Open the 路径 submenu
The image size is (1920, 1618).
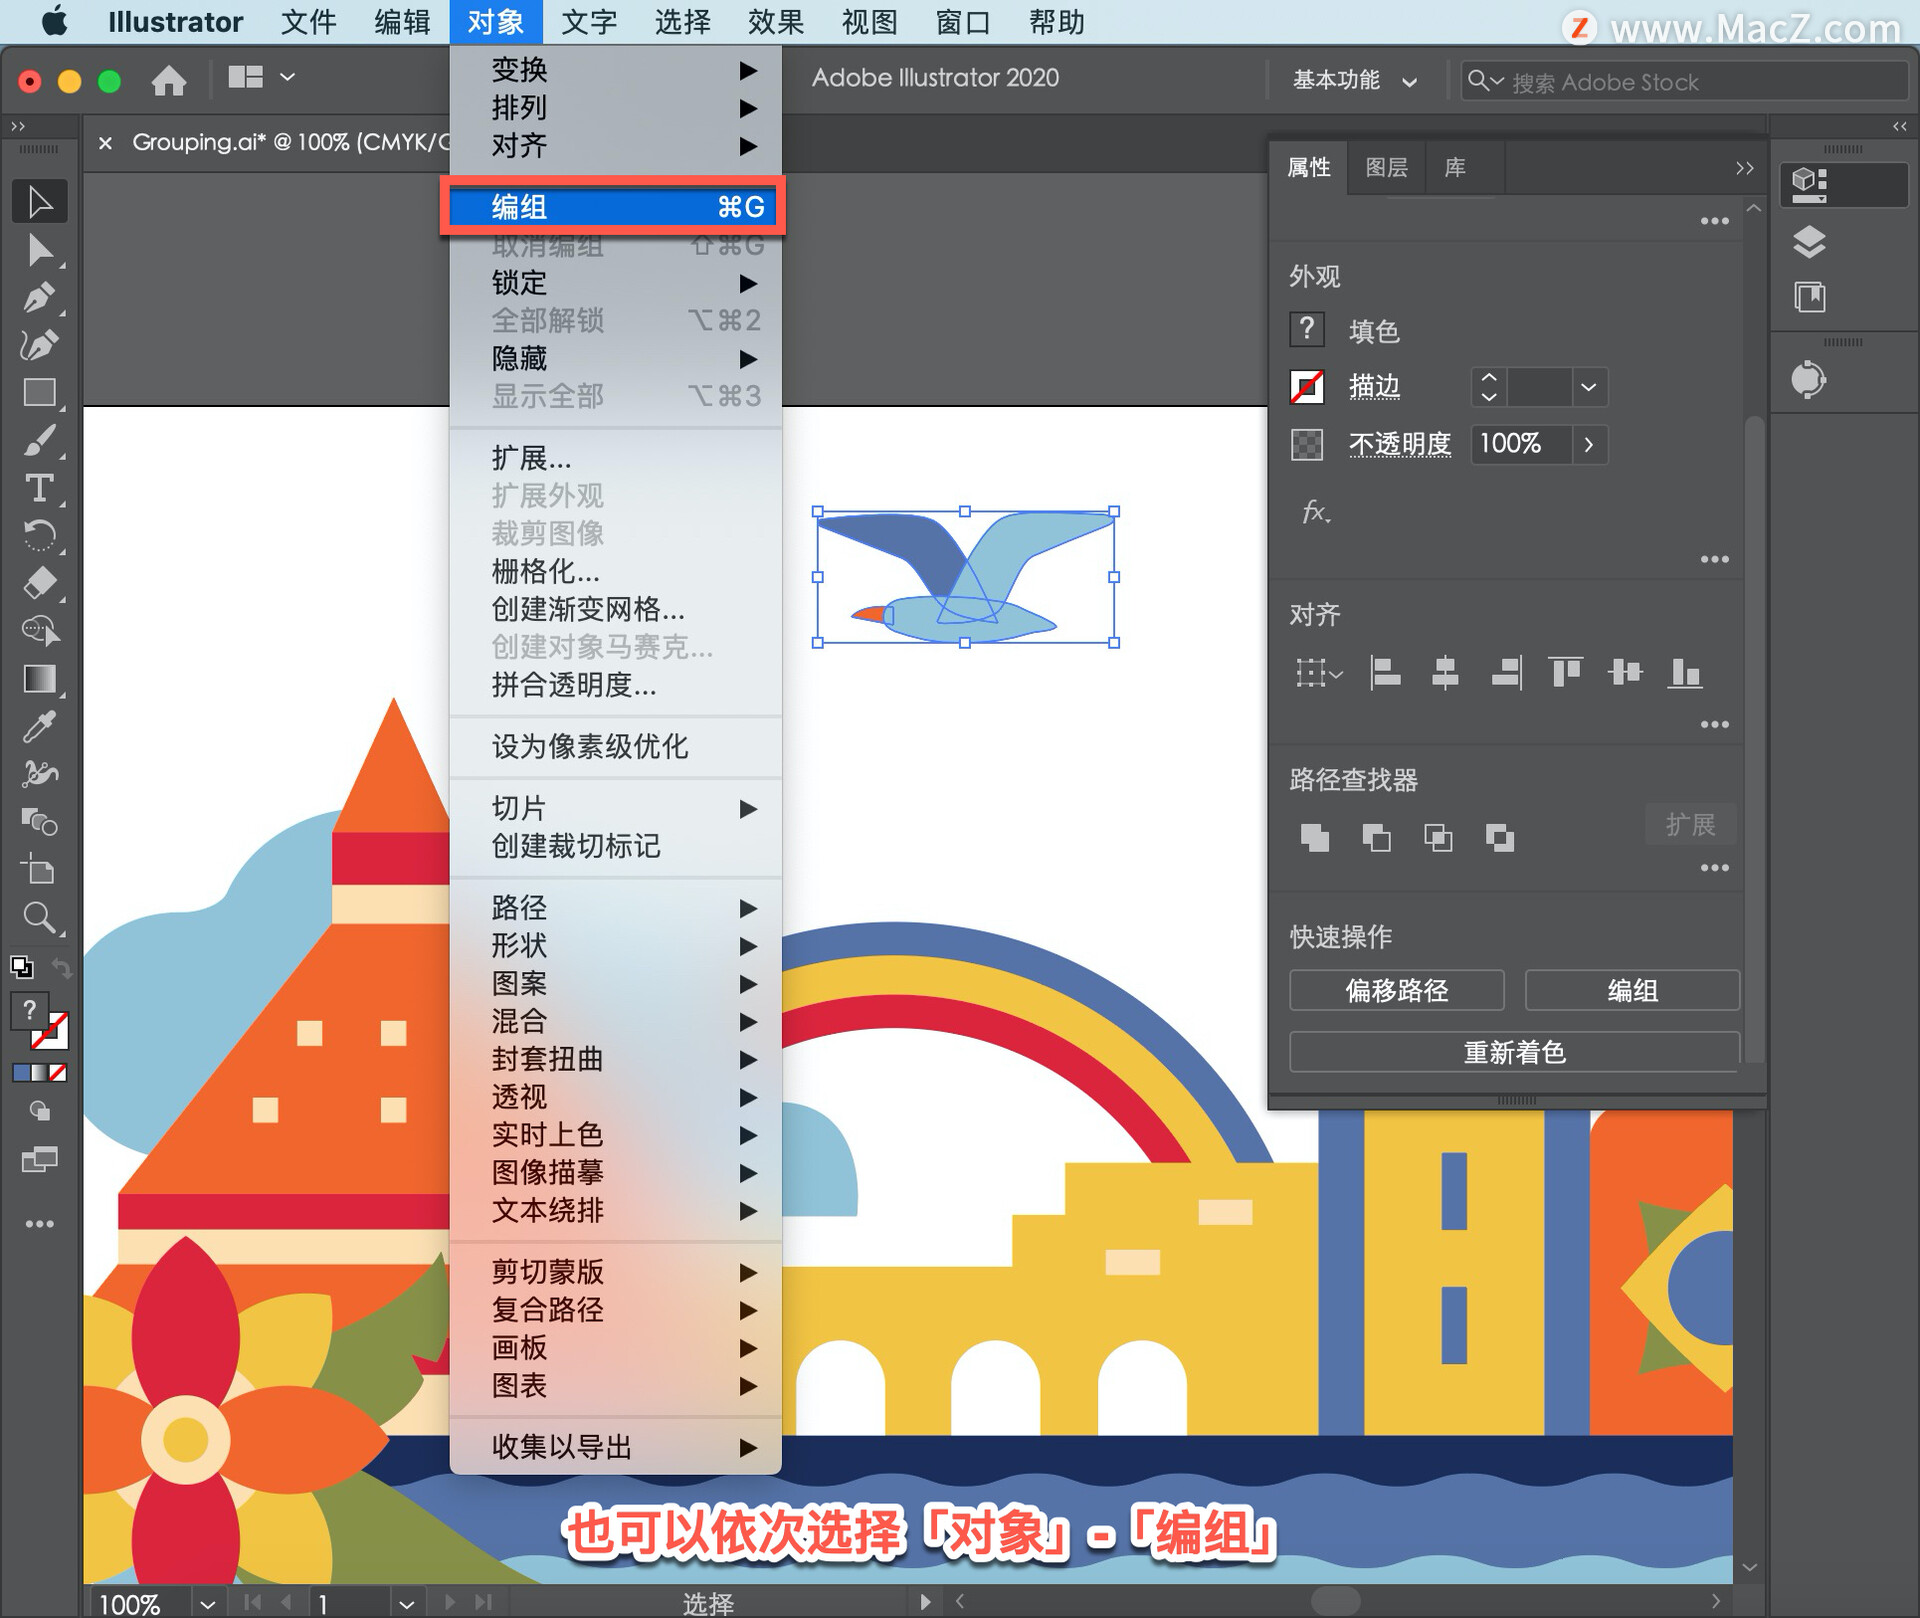coord(615,908)
